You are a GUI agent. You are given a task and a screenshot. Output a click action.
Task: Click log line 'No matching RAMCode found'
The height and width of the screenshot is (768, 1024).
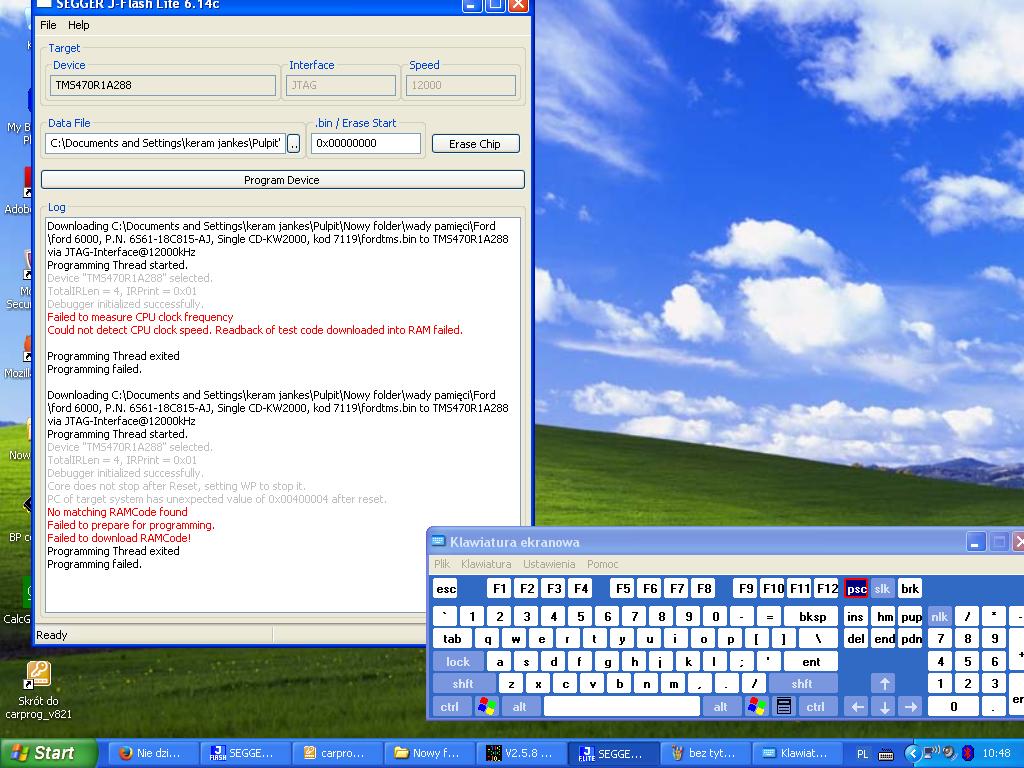coord(117,512)
